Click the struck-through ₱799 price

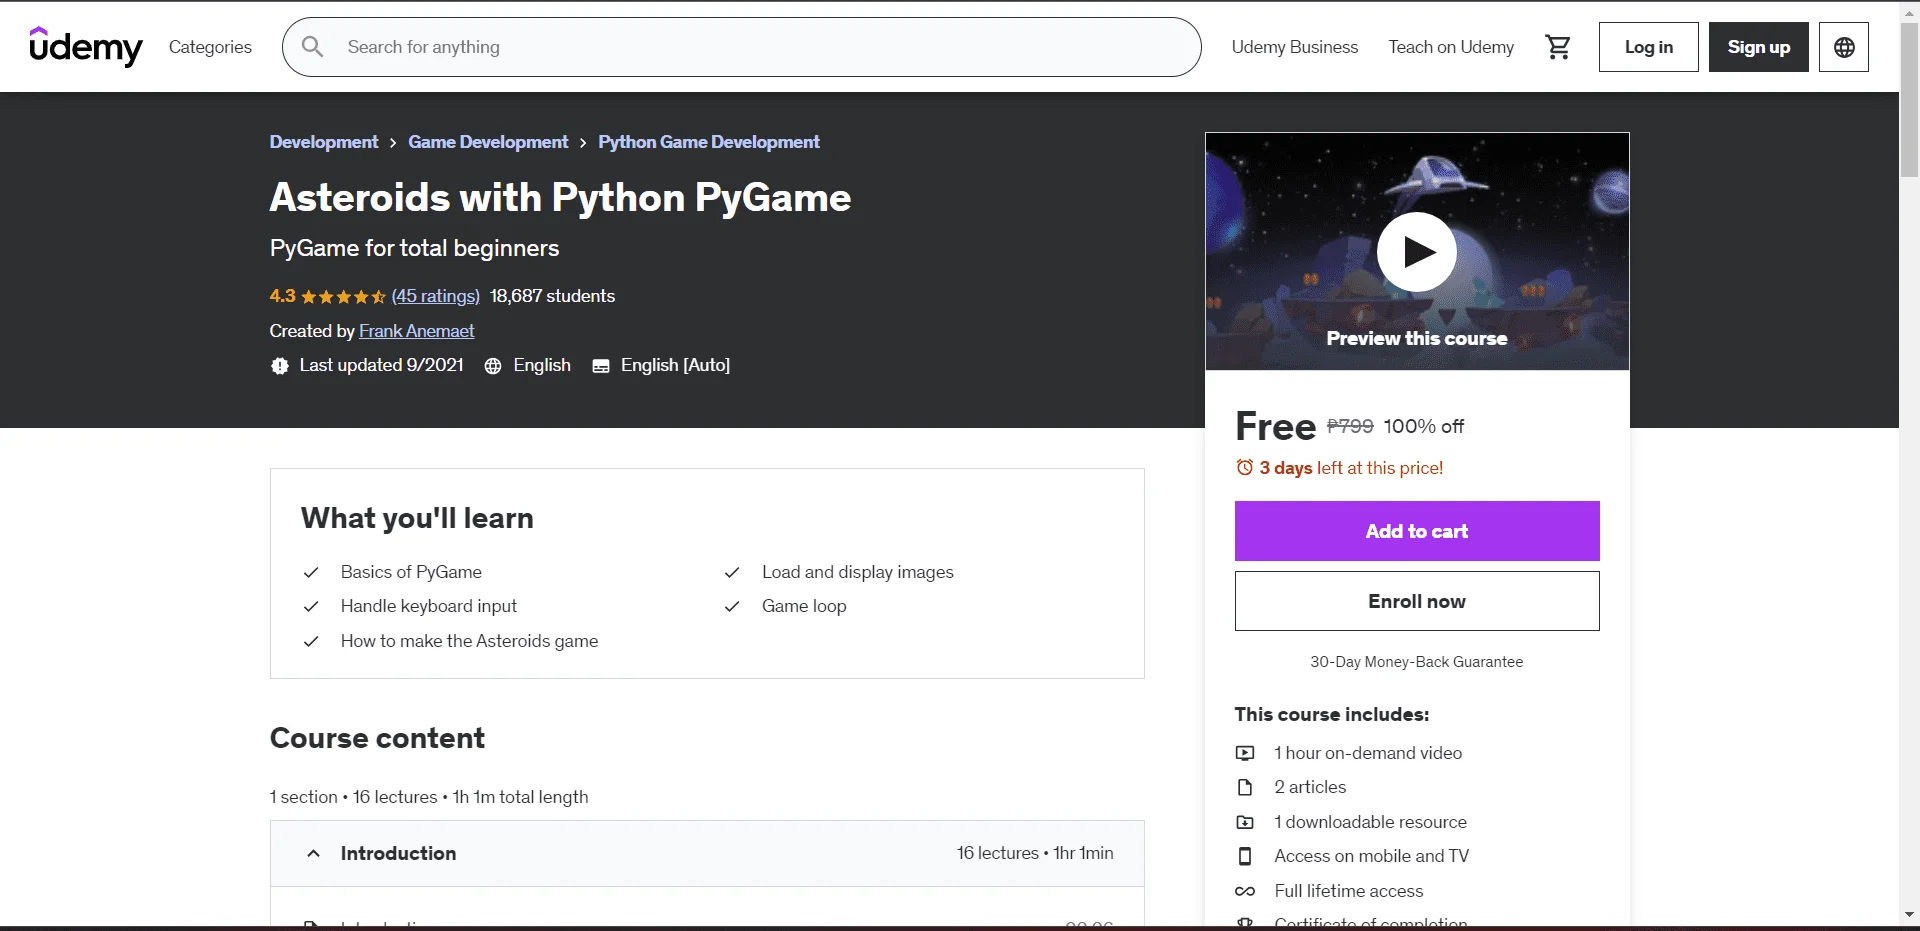(x=1350, y=426)
